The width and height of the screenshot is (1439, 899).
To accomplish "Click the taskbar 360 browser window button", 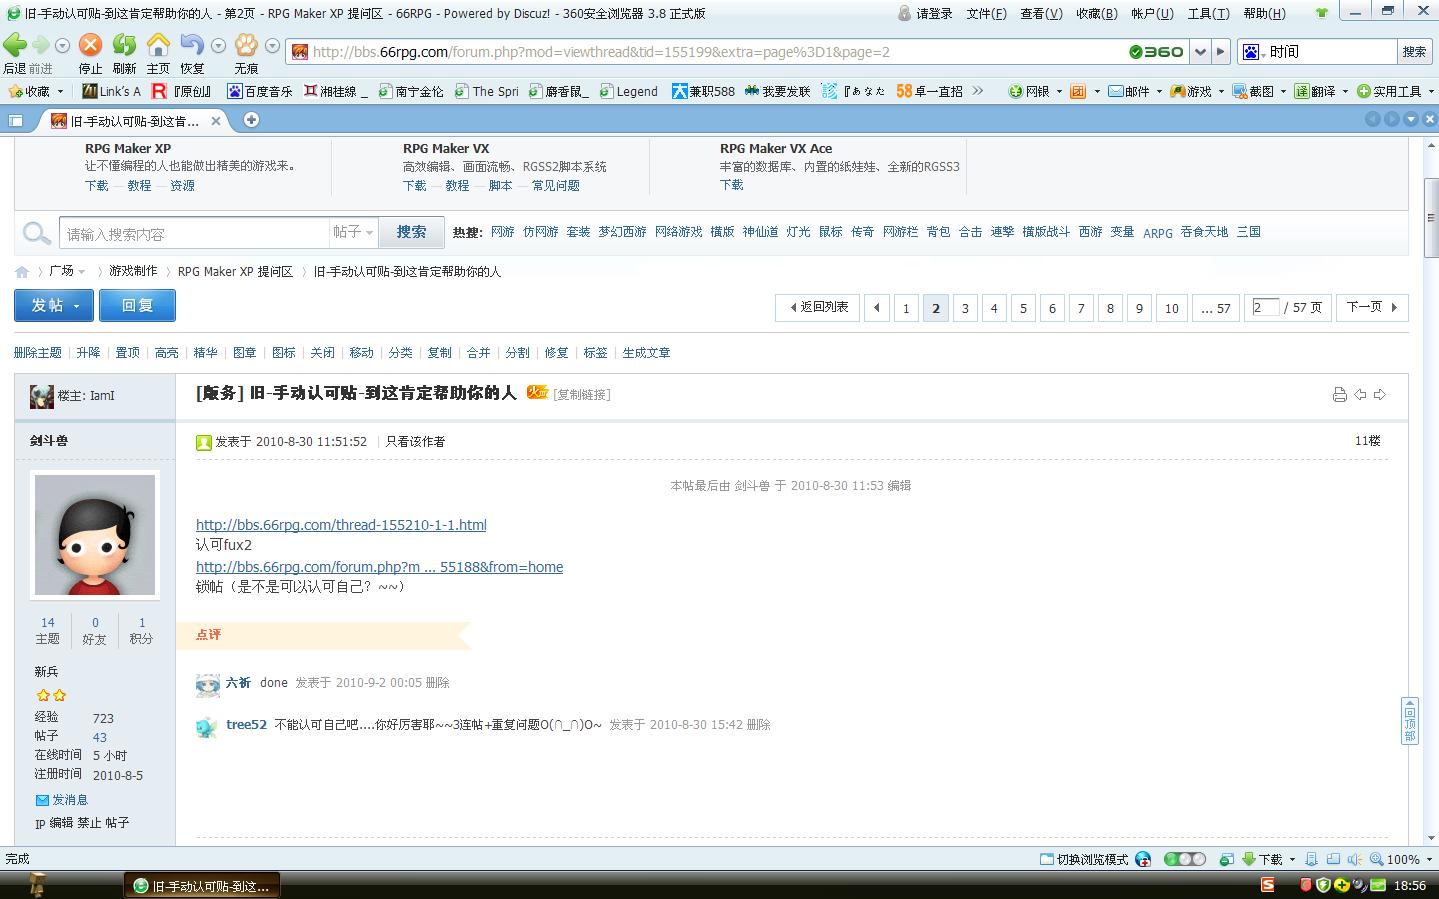I will click(x=202, y=886).
